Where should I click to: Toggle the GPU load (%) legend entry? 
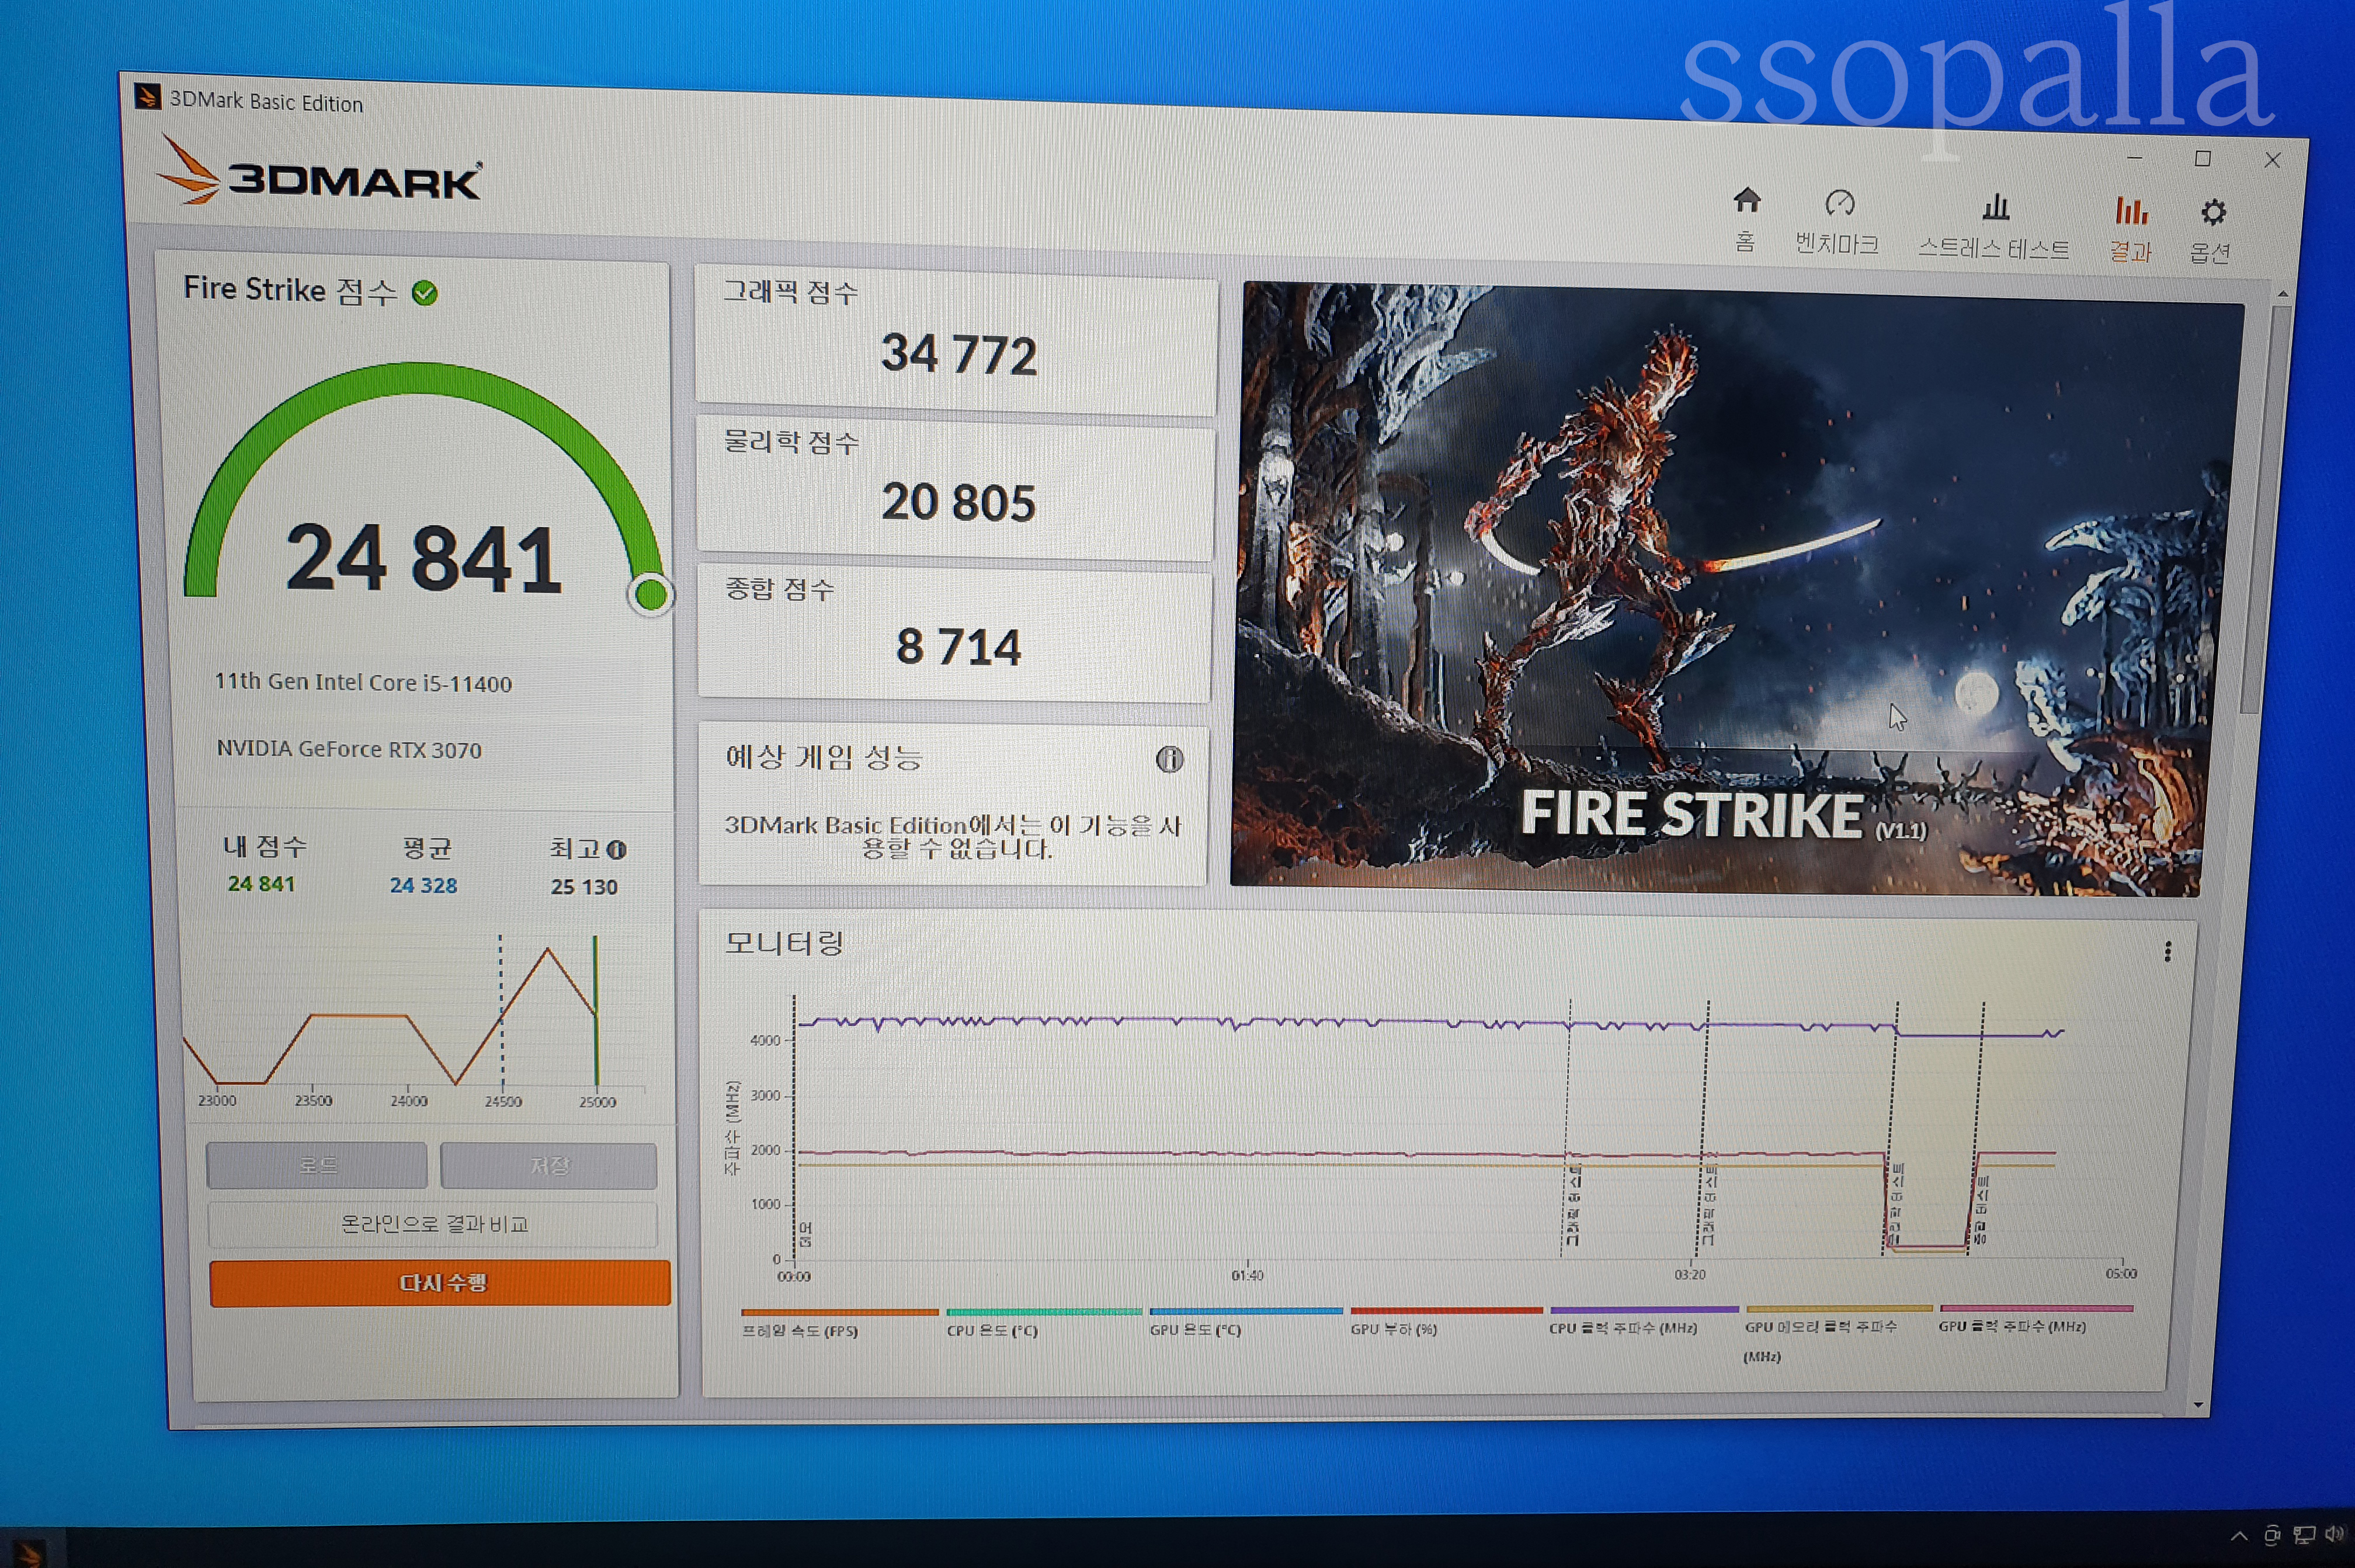point(1393,1329)
